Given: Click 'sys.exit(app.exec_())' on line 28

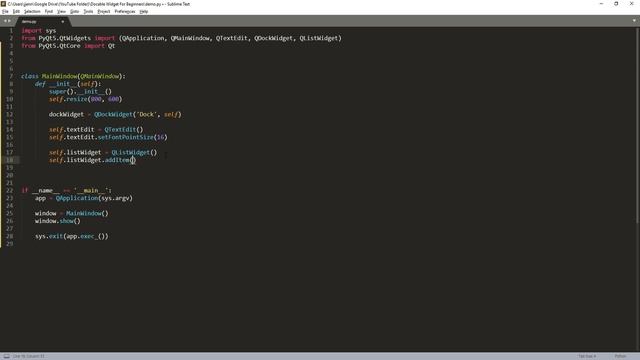Looking at the screenshot, I should 71,236.
